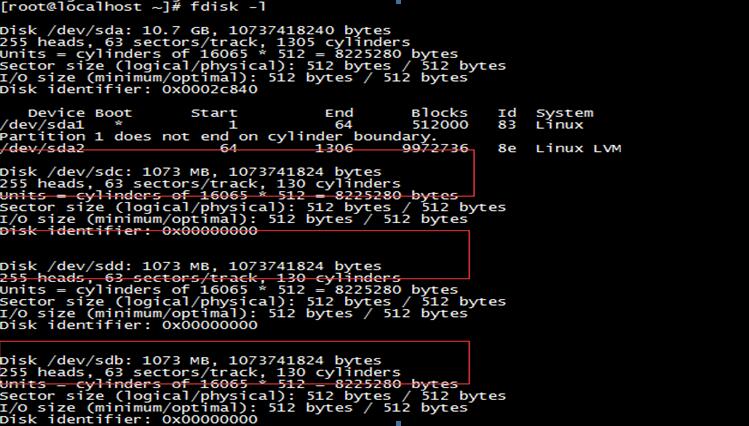Click the 512000 blocks value
The height and width of the screenshot is (426, 749).
coord(439,125)
